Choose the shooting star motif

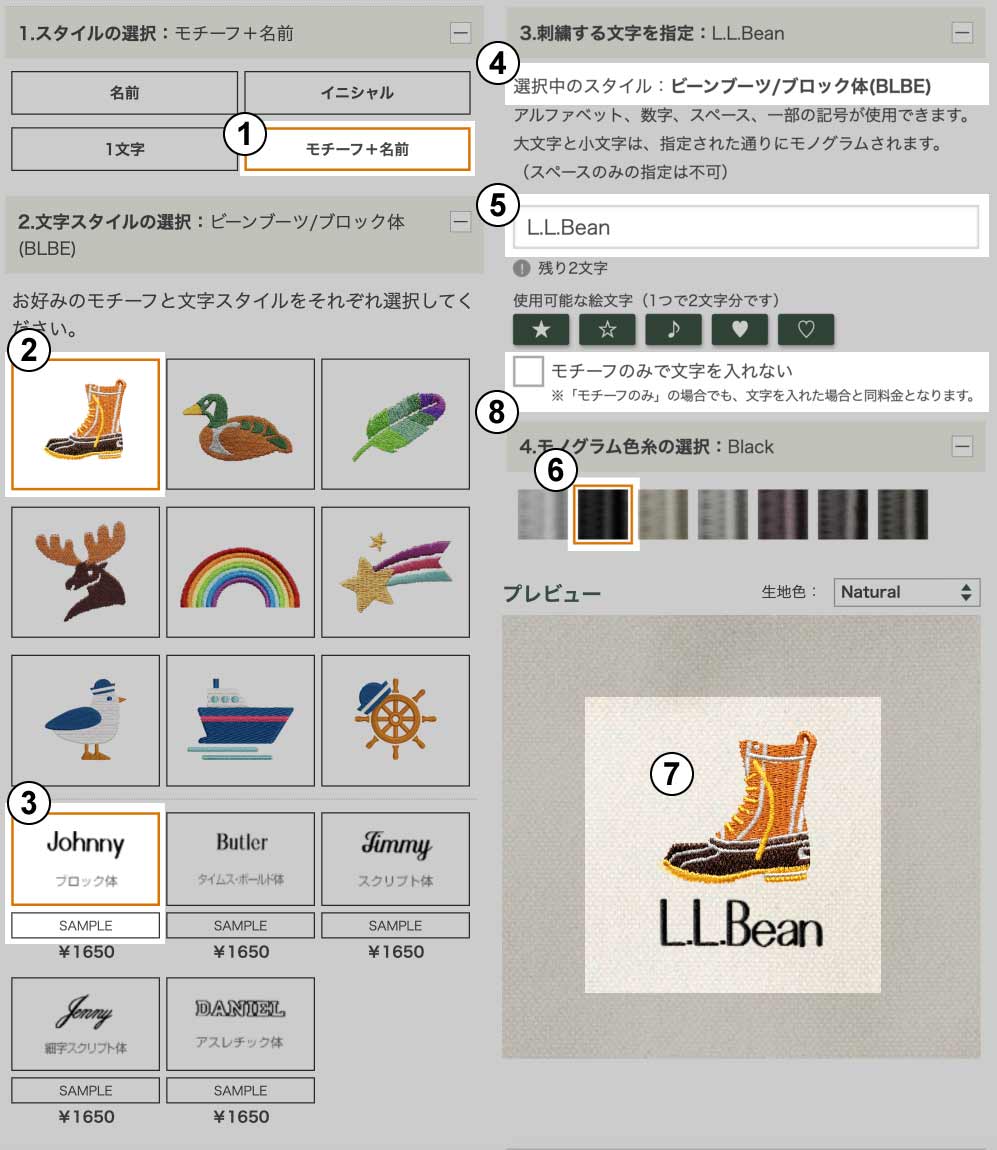coord(395,572)
